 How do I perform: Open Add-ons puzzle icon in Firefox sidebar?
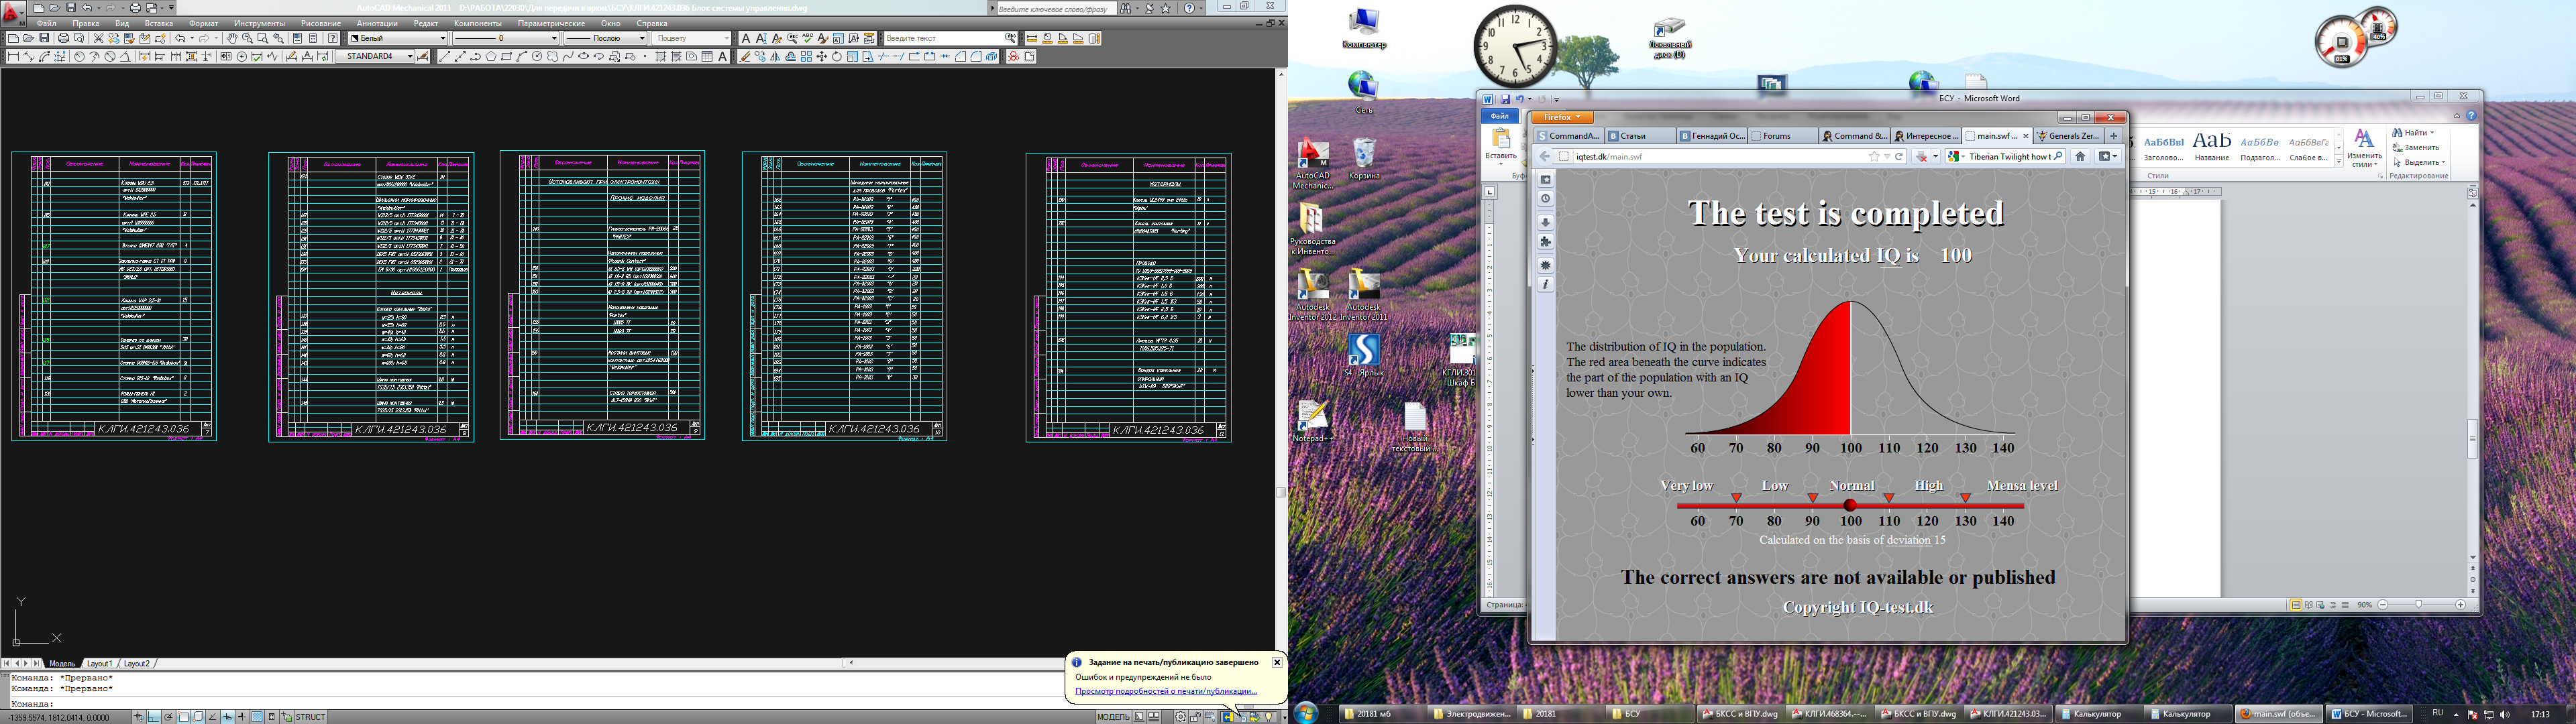pyautogui.click(x=1545, y=242)
